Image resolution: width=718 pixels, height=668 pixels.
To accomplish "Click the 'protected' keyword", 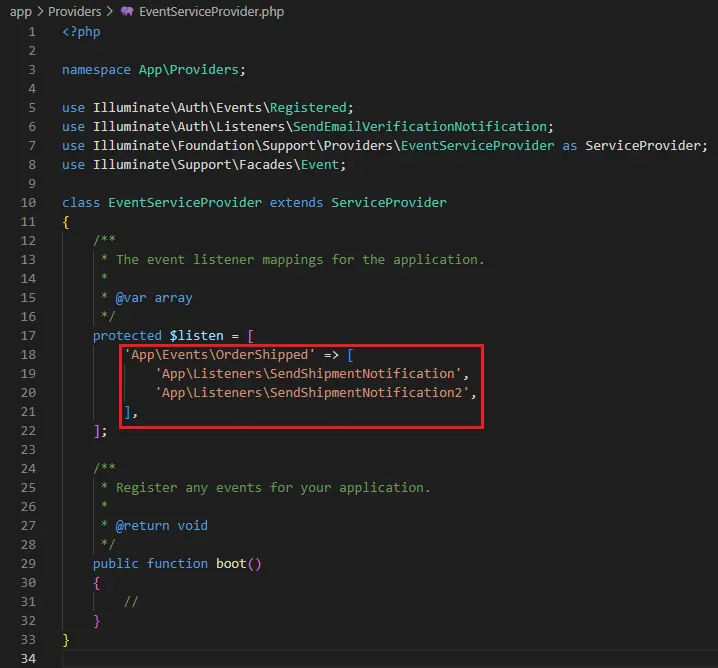I will pyautogui.click(x=127, y=336).
